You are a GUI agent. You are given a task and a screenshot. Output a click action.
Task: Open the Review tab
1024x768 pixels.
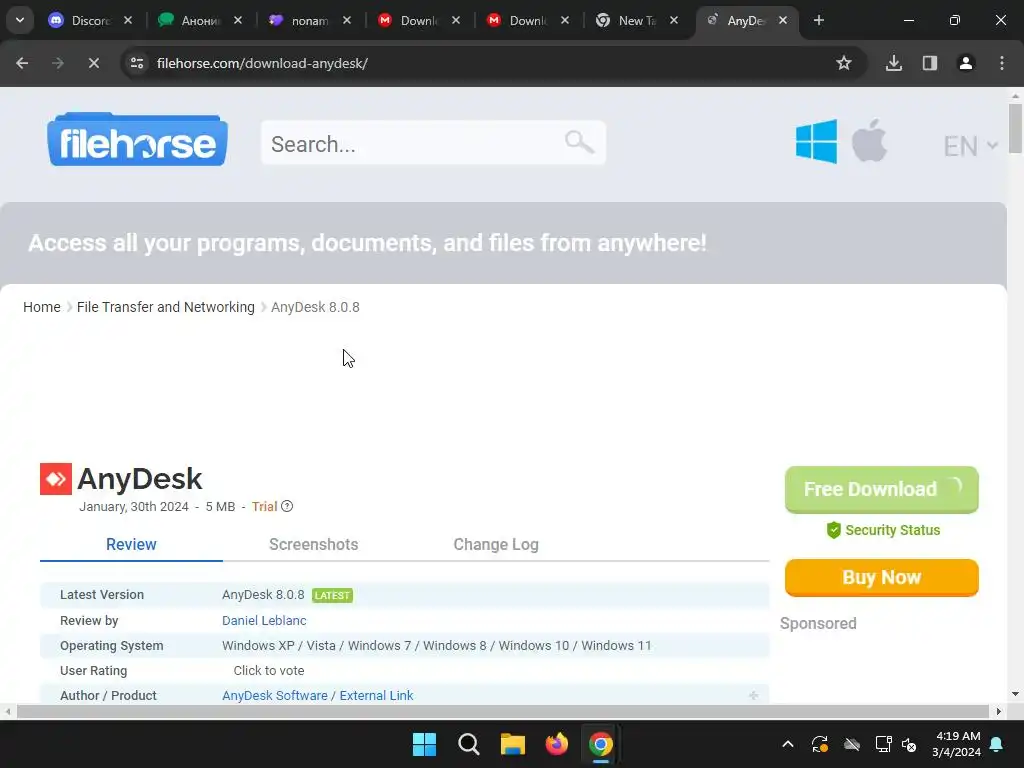coord(131,545)
